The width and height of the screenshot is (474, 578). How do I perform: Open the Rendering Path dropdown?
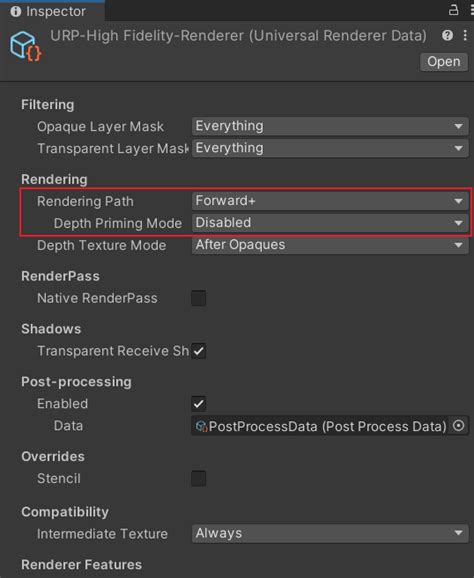[x=330, y=201]
